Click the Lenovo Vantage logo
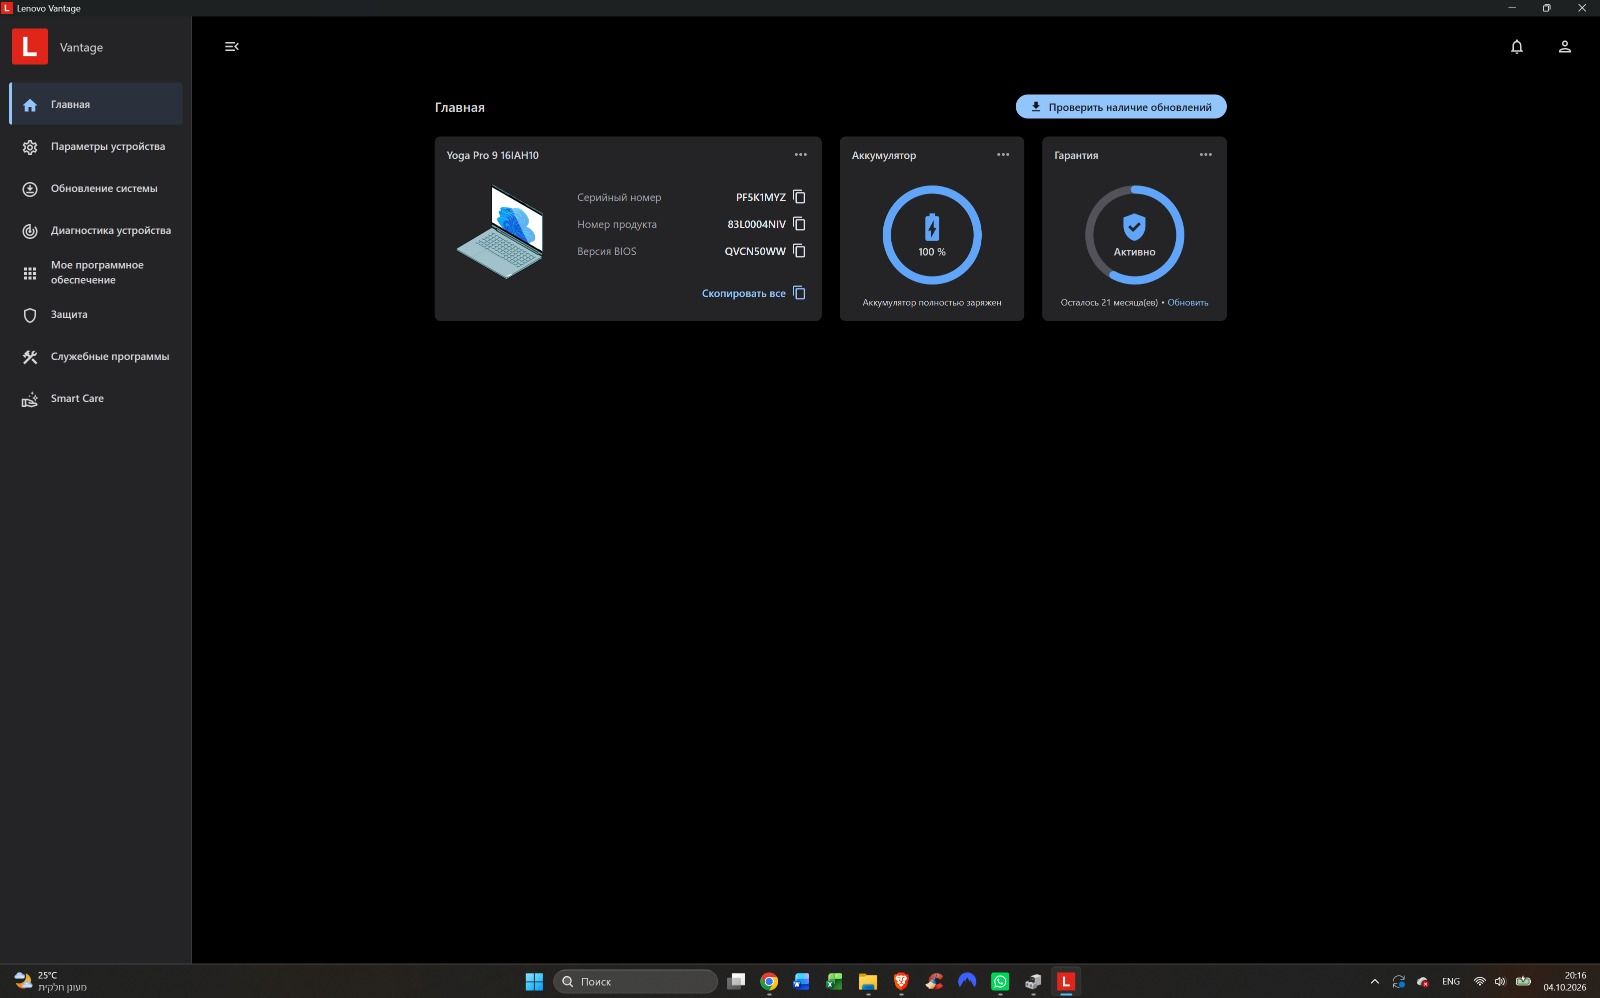 [30, 46]
